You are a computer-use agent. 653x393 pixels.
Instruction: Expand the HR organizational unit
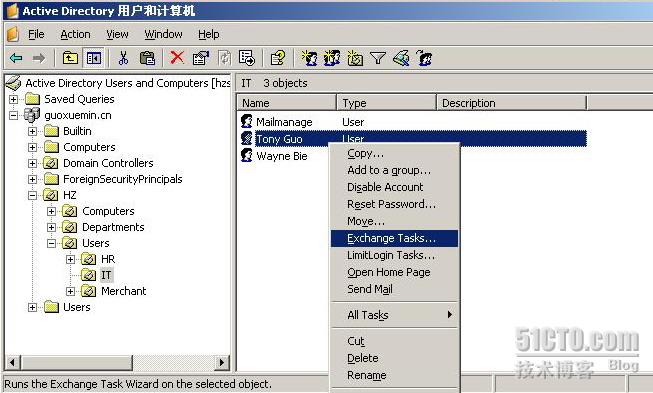tap(70, 259)
